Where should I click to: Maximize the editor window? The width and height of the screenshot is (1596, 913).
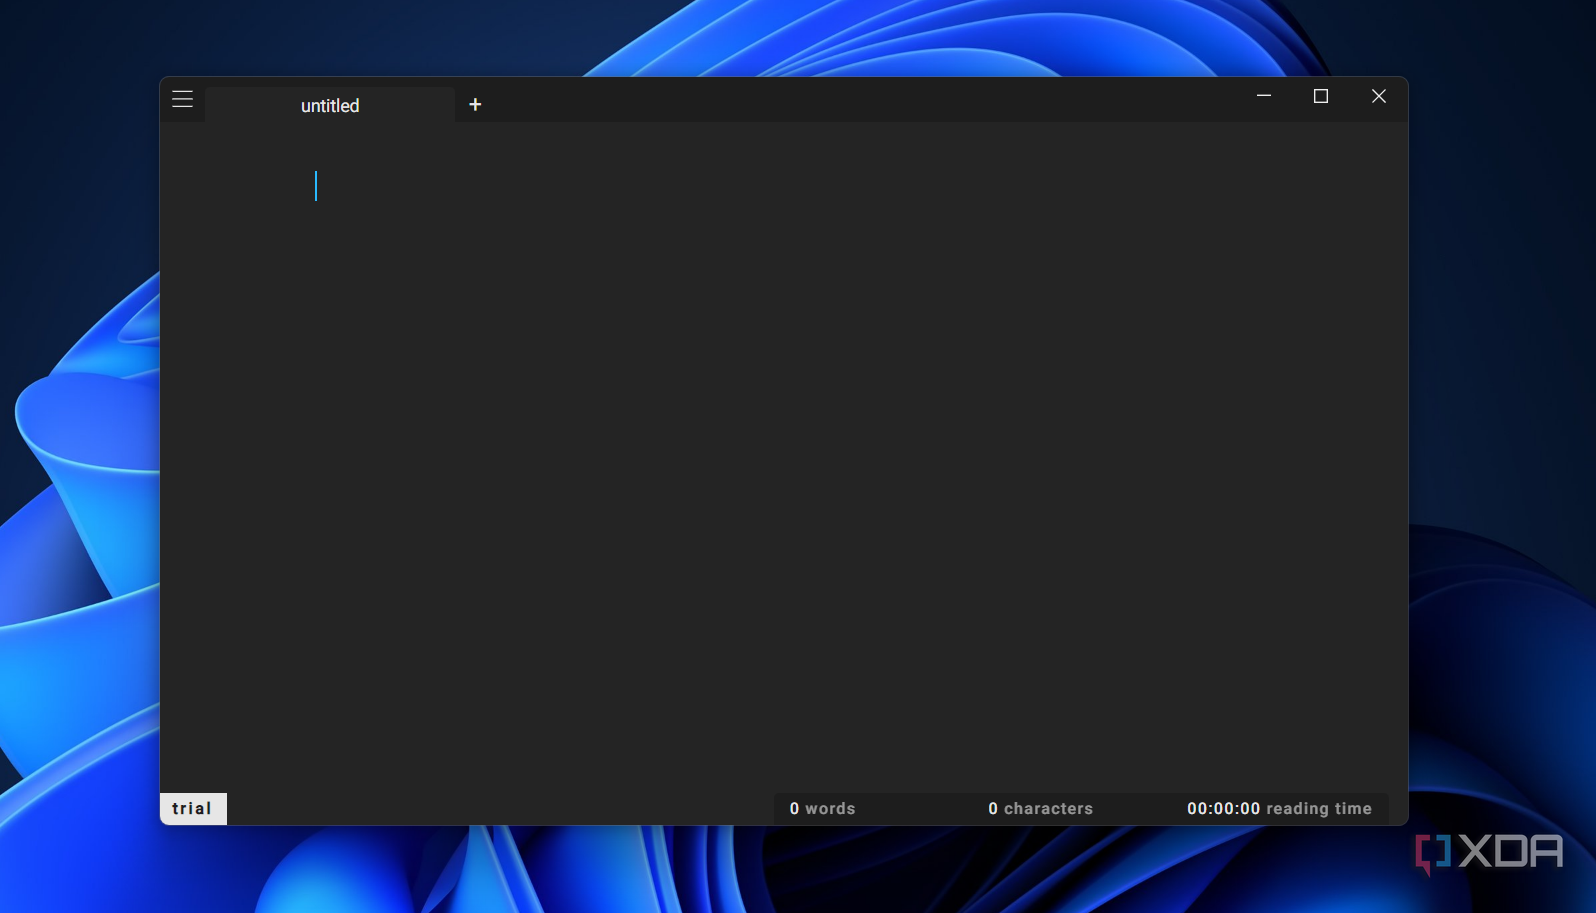[1321, 96]
